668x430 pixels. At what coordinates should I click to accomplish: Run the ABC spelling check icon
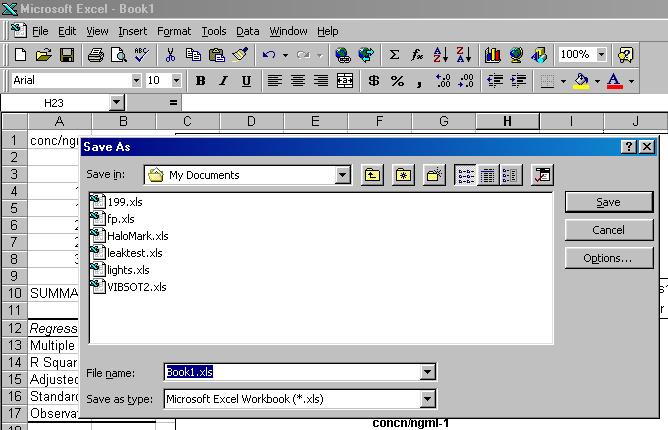(x=141, y=55)
